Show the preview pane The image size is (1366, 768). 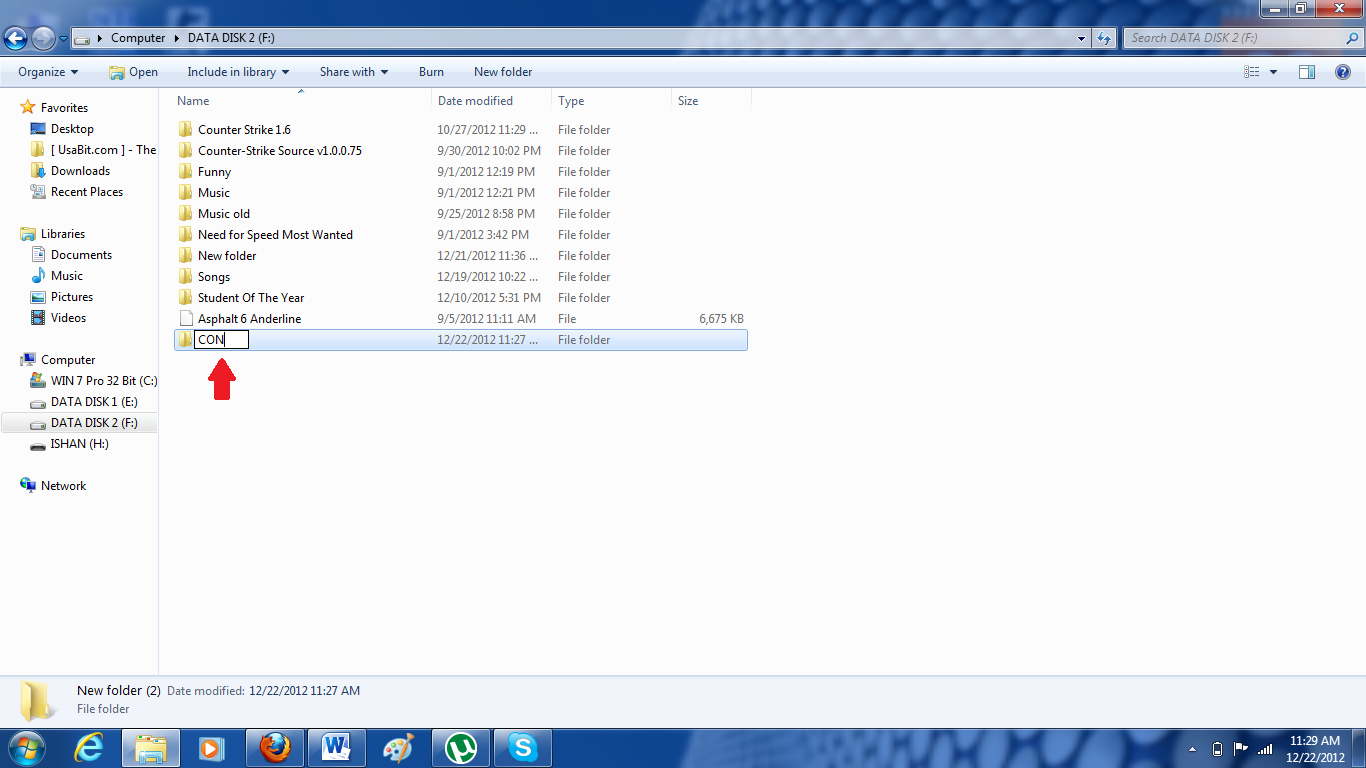pos(1307,71)
